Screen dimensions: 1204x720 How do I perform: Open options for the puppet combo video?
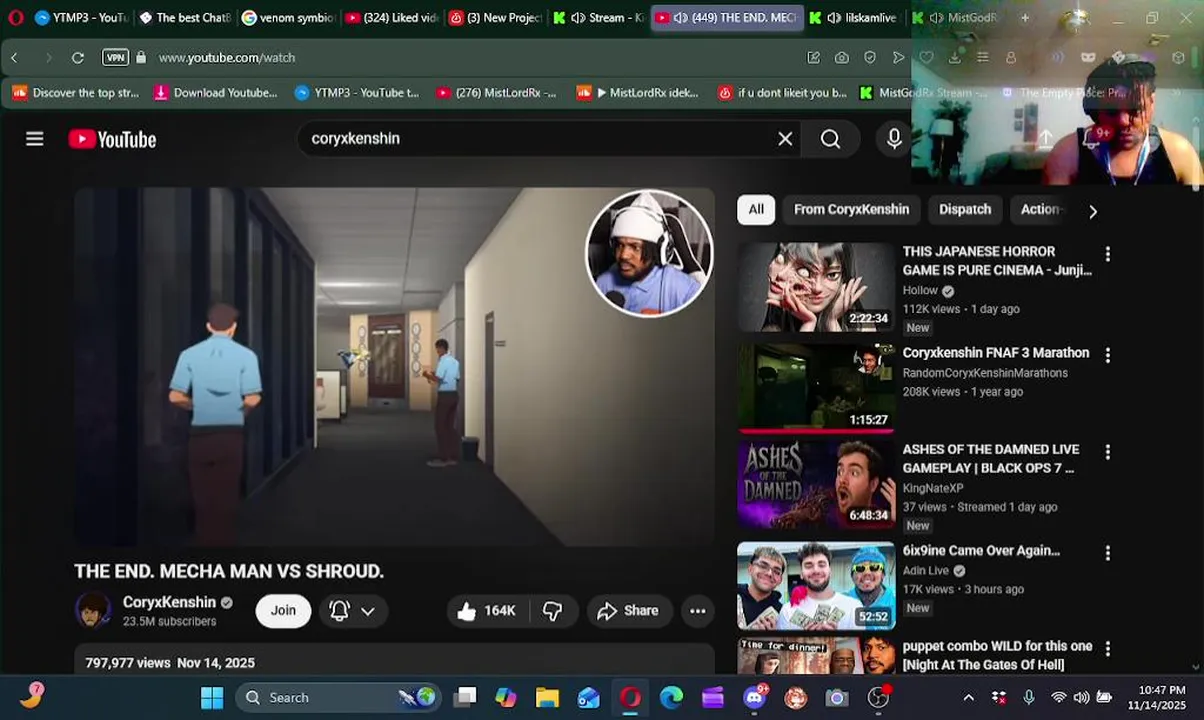(1107, 649)
